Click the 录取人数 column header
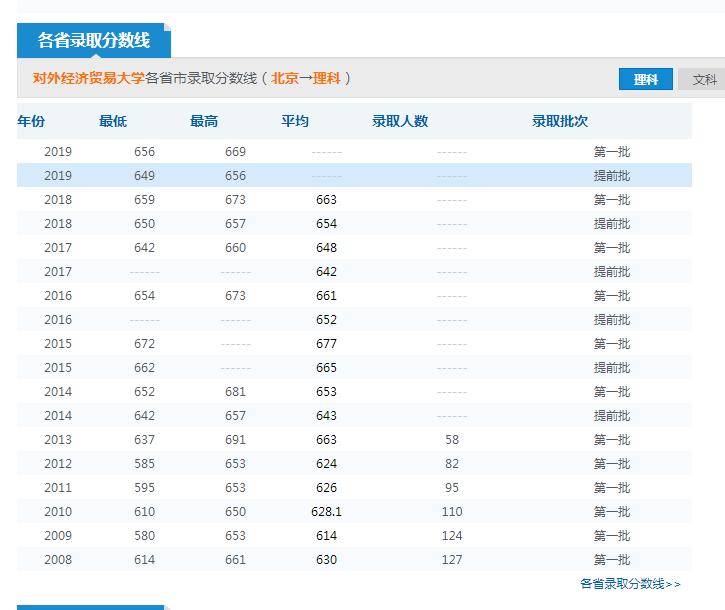 (x=400, y=121)
